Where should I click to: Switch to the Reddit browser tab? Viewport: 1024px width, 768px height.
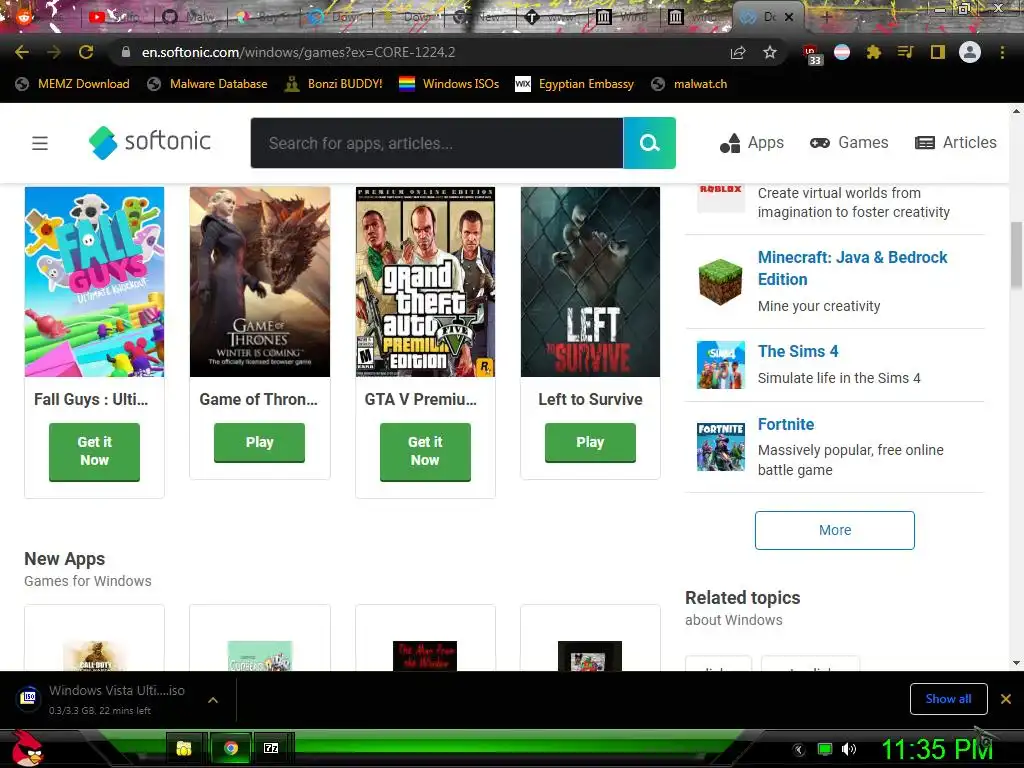pos(39,17)
